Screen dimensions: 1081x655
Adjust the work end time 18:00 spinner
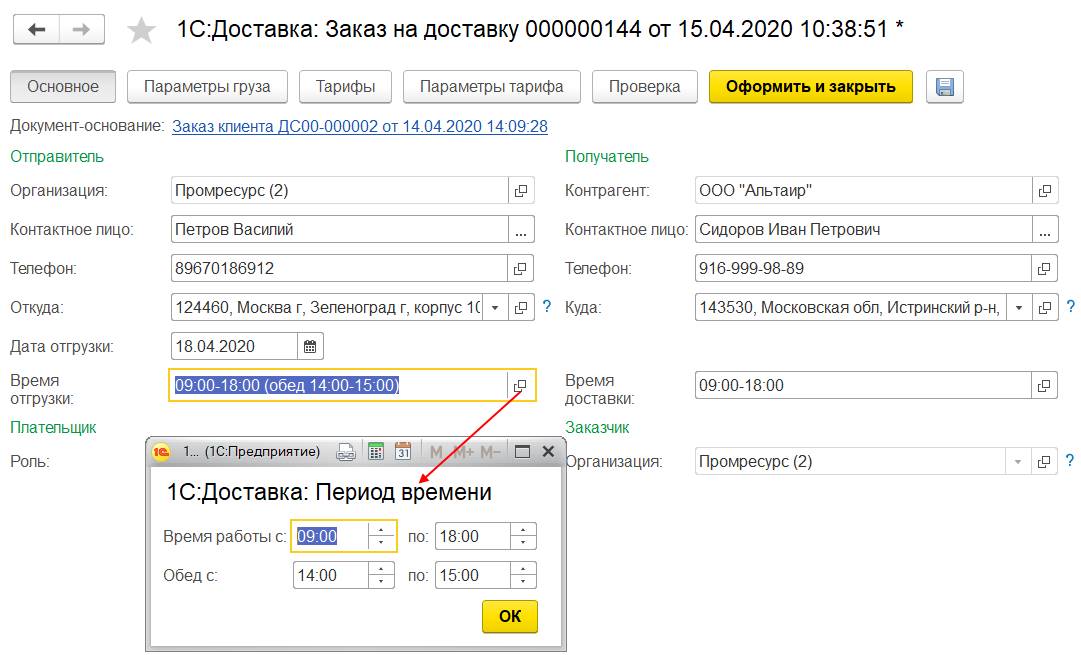click(523, 536)
